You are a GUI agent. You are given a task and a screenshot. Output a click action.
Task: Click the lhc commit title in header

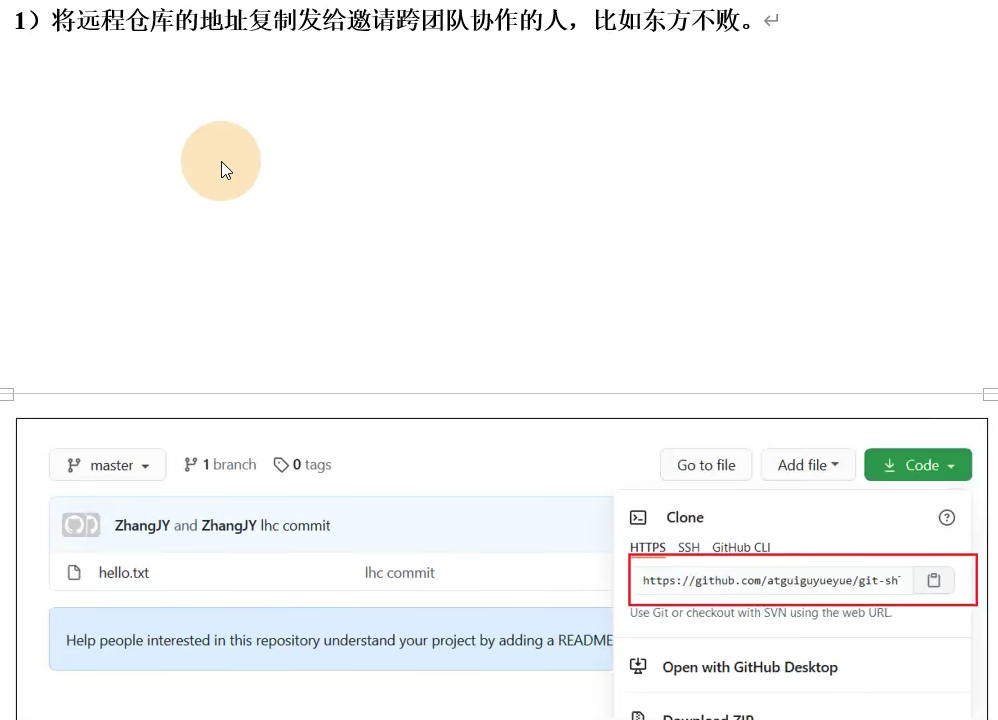[295, 526]
